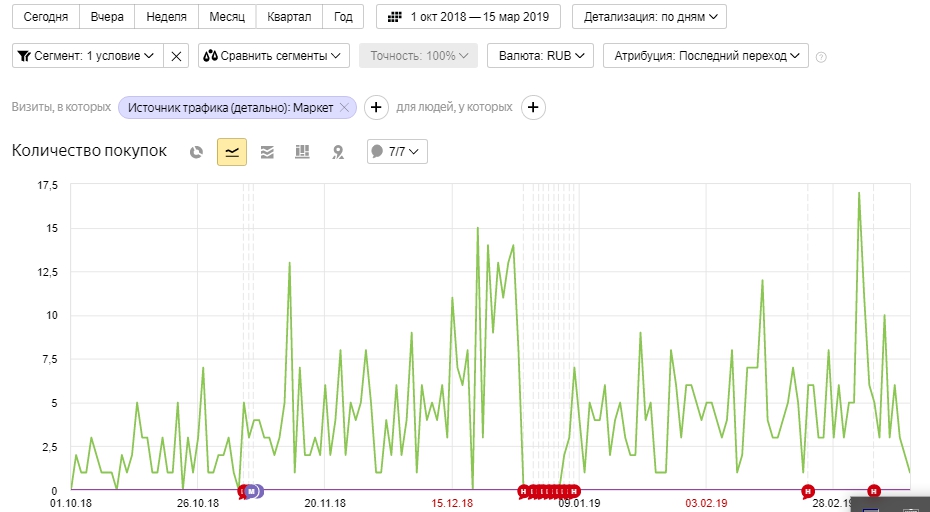The width and height of the screenshot is (930, 512).
Task: Click the attribution help question icon
Action: tap(821, 57)
